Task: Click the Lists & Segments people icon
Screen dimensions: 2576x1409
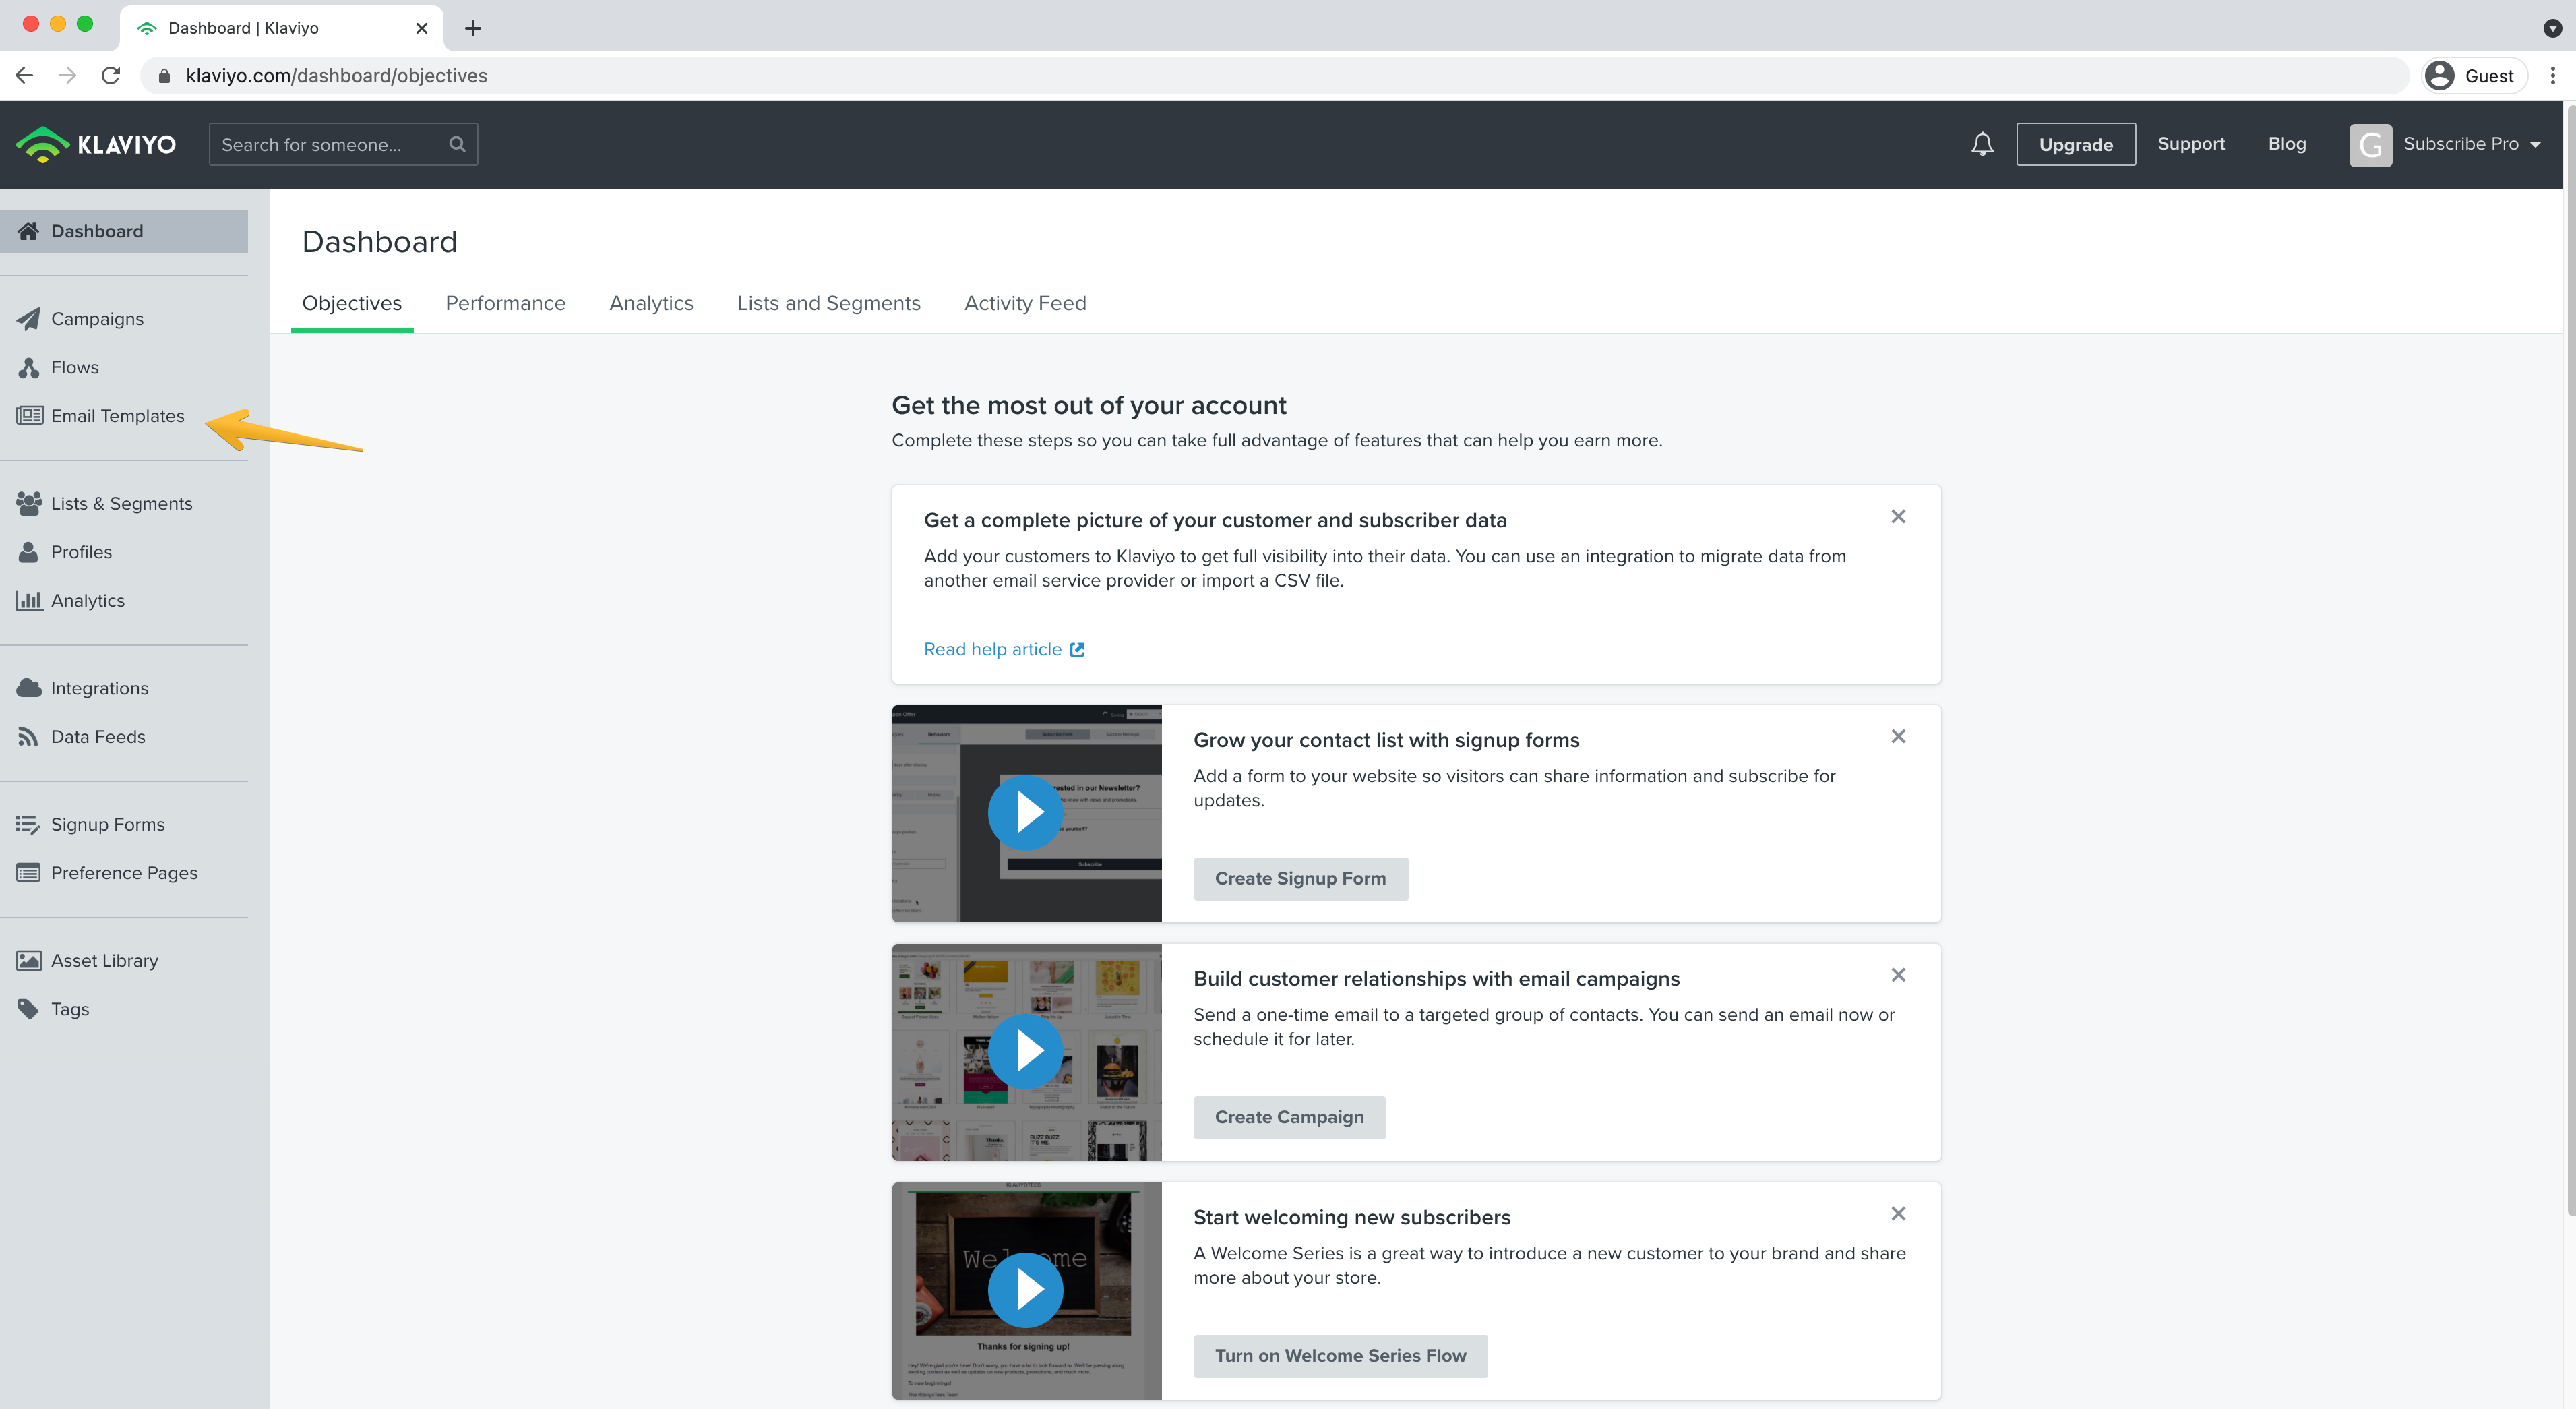Action: pos(29,503)
